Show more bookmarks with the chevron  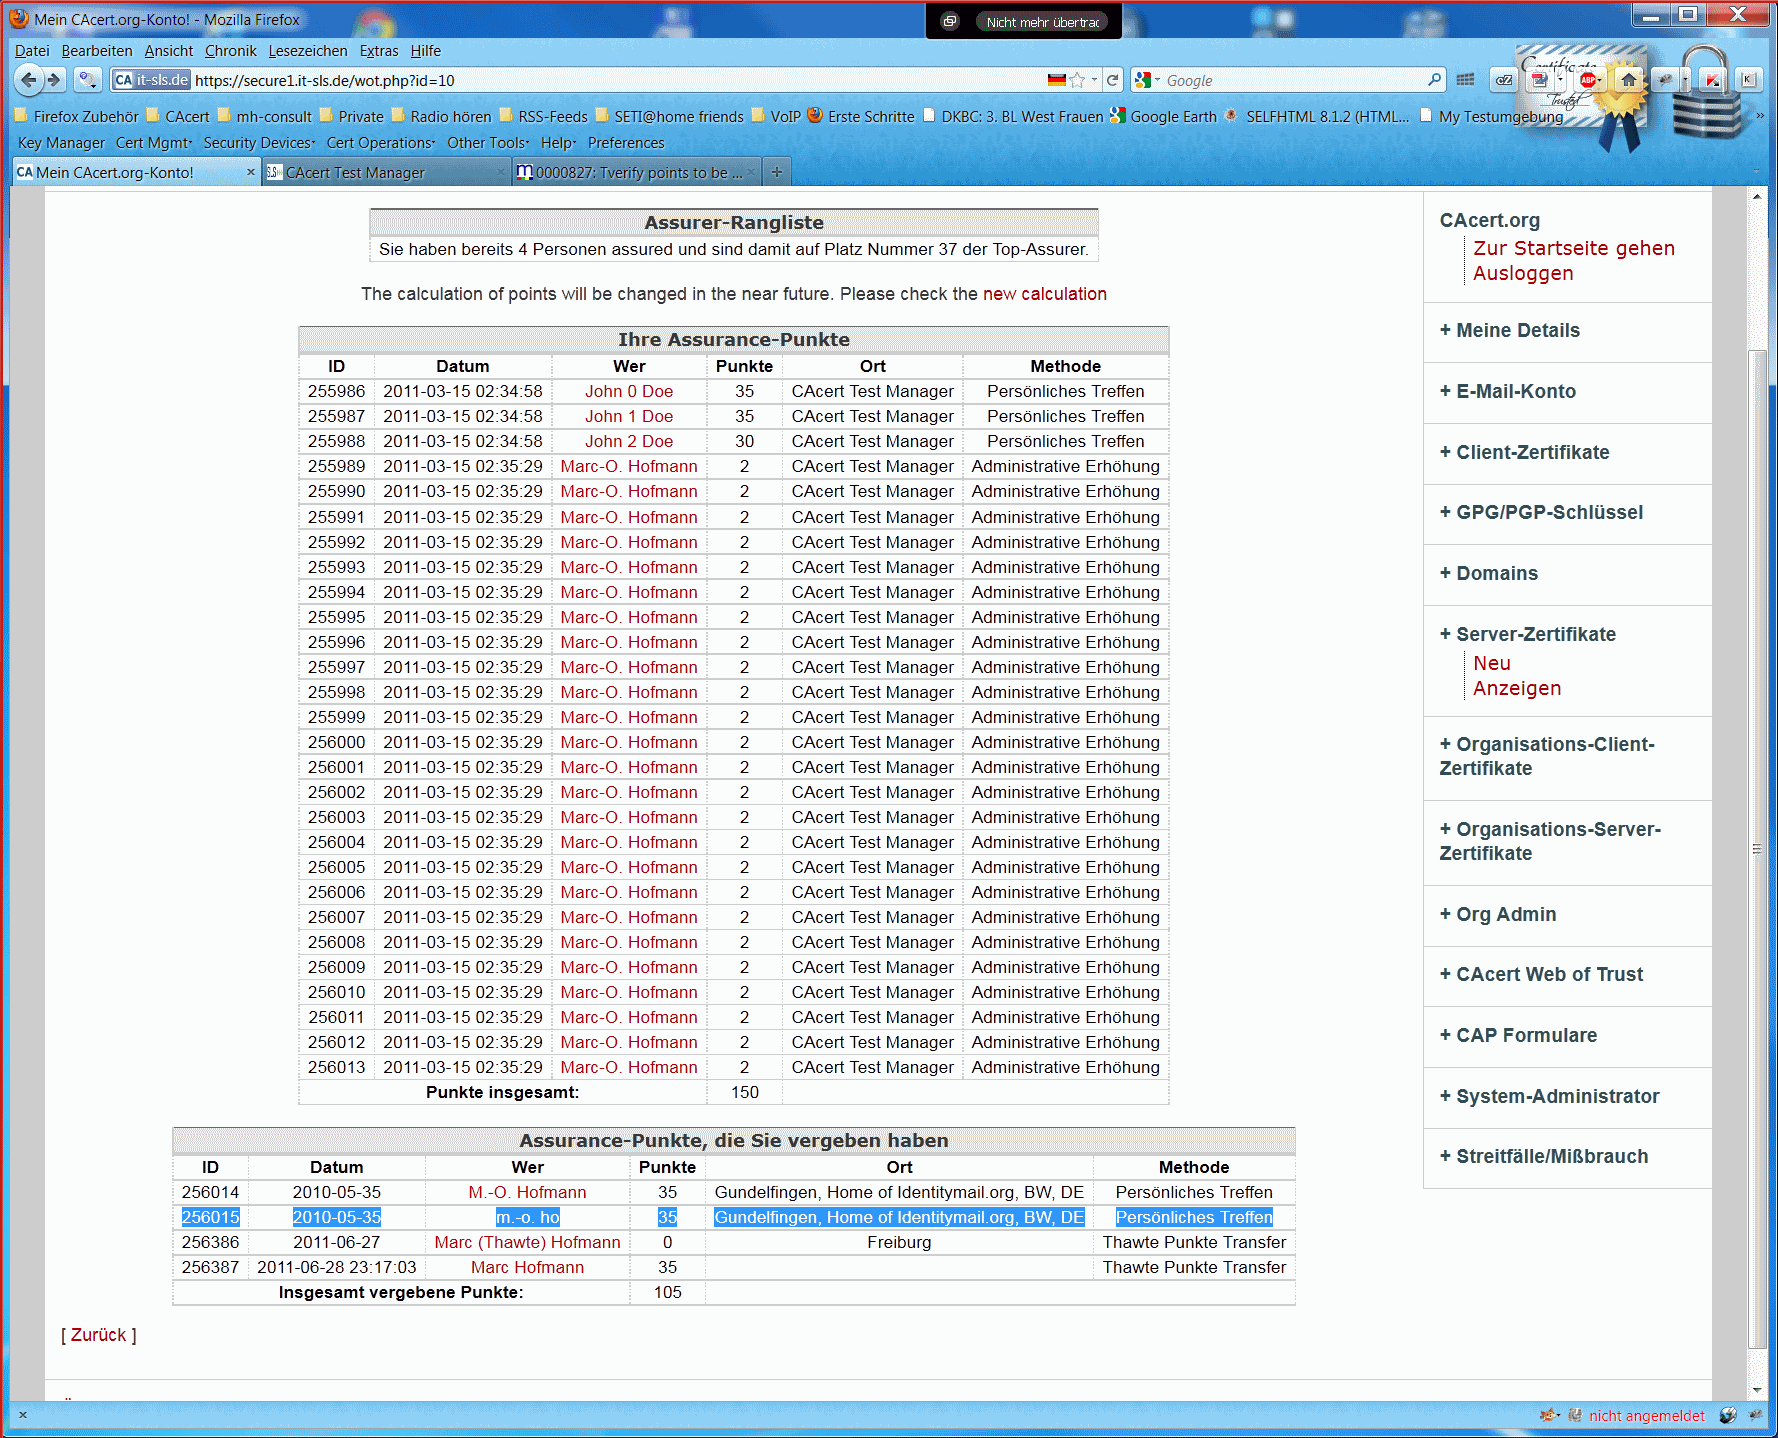point(1759,116)
